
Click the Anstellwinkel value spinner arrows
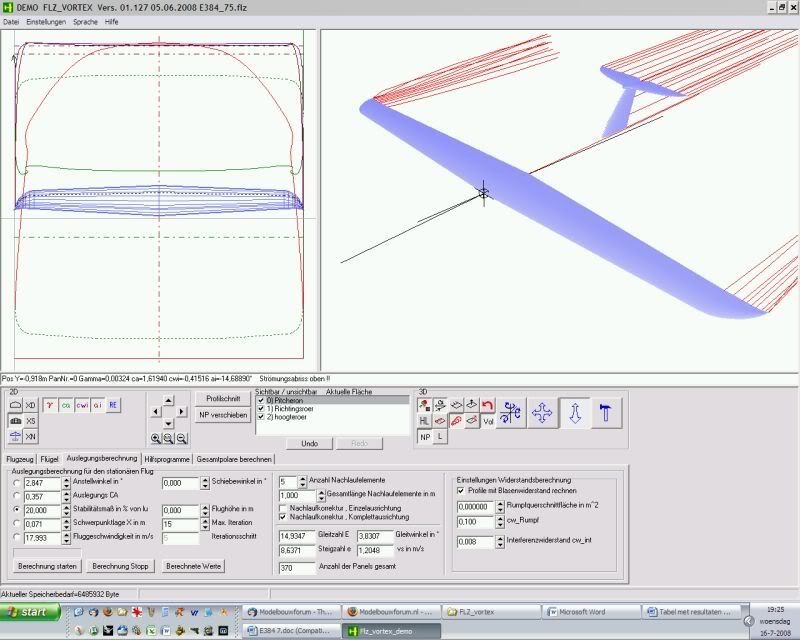pyautogui.click(x=66, y=483)
